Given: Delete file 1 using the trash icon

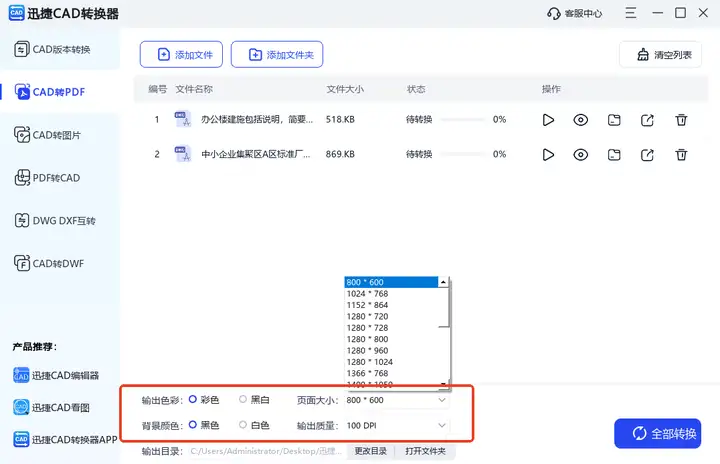Looking at the screenshot, I should [681, 120].
